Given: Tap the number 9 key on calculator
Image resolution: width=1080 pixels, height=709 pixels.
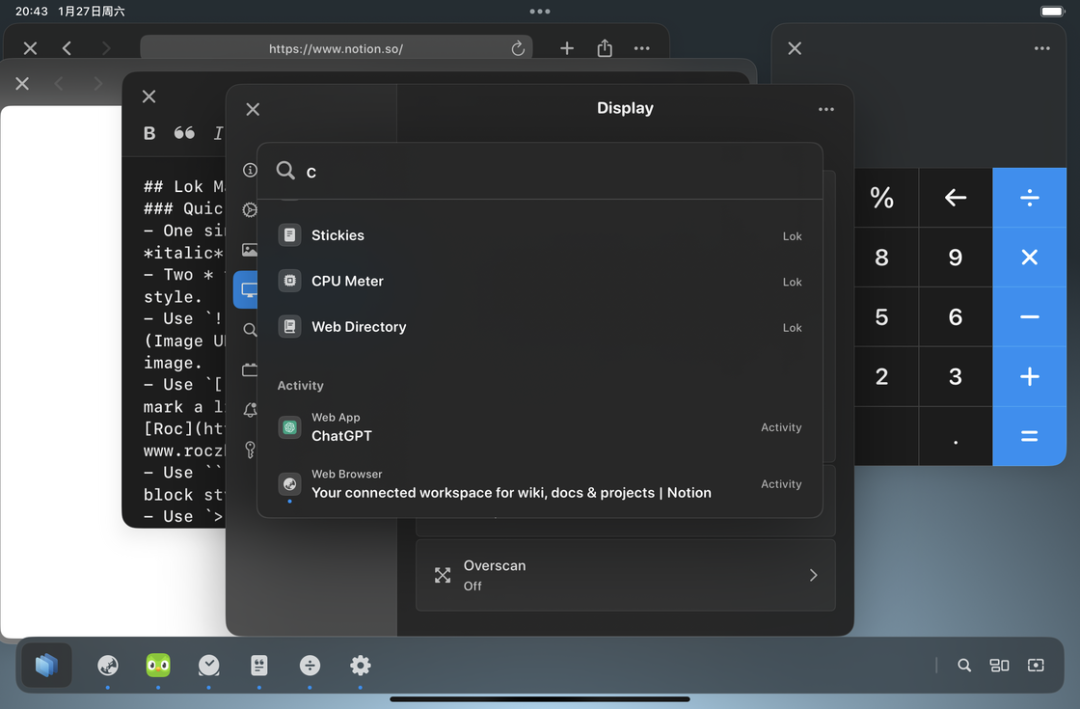Looking at the screenshot, I should pyautogui.click(x=955, y=257).
